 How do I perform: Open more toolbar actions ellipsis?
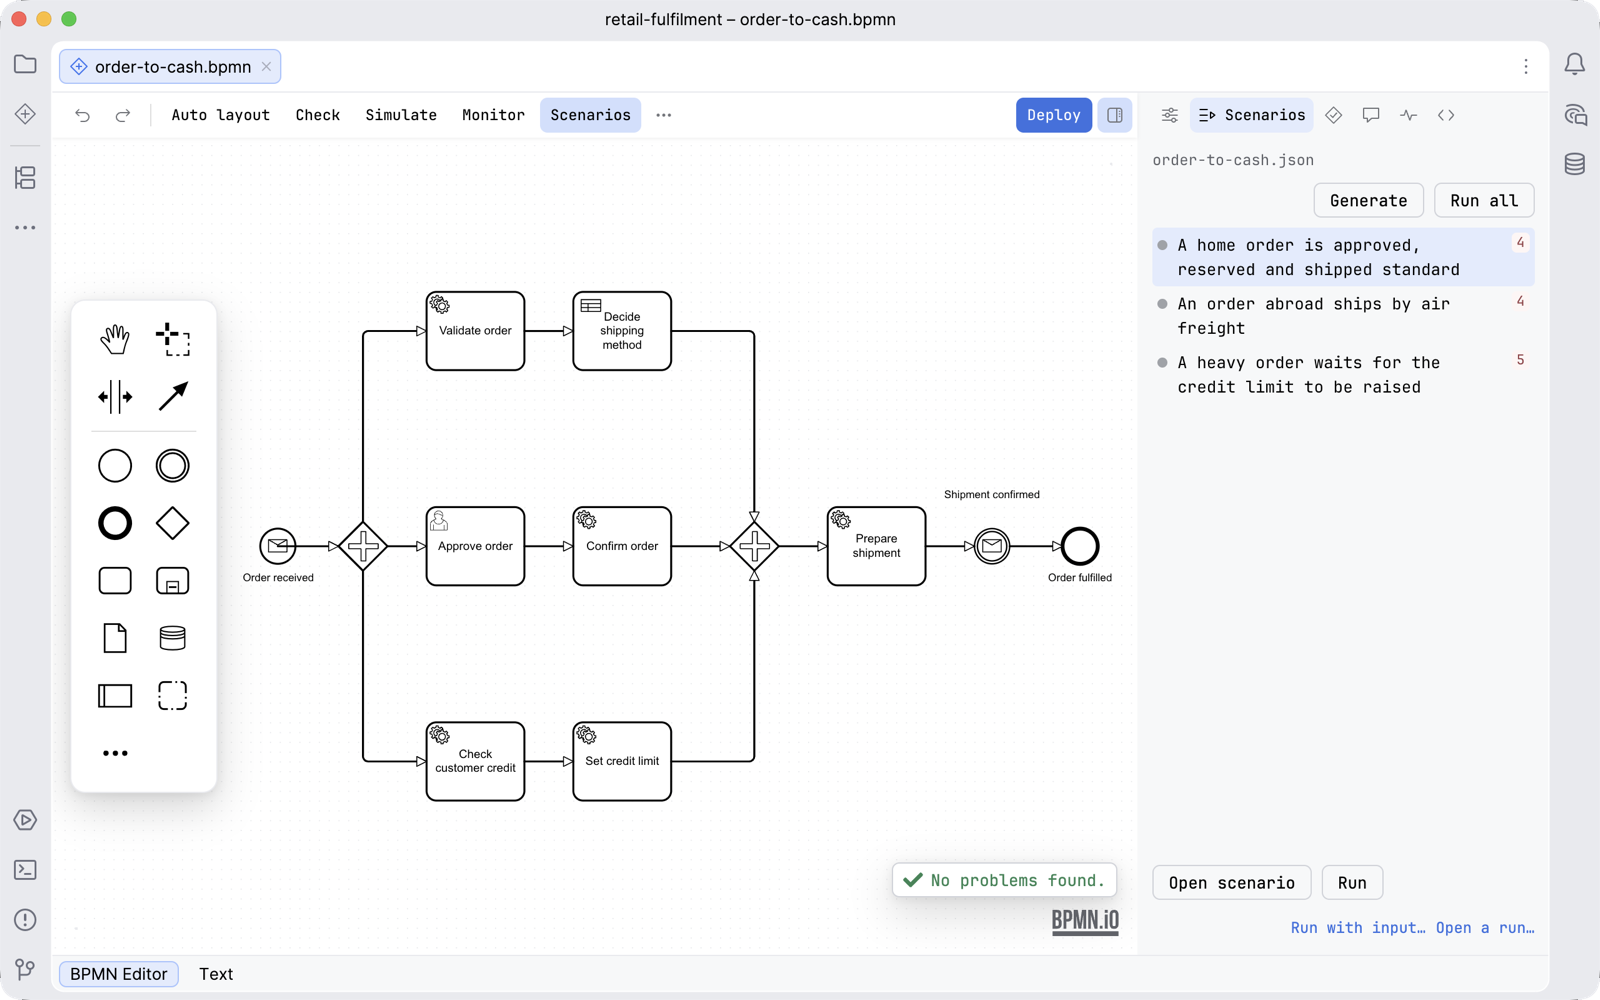(x=664, y=115)
